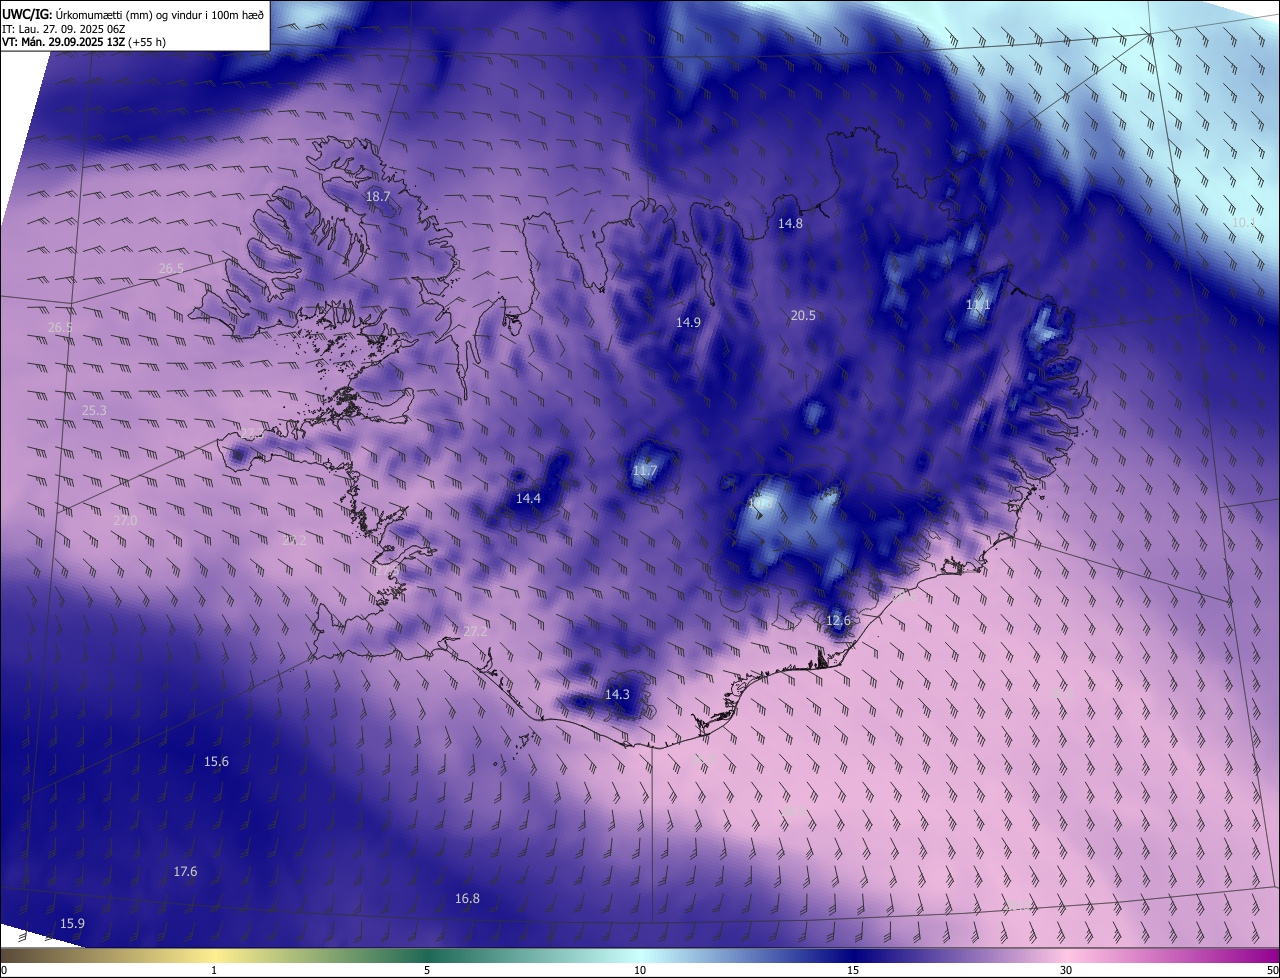
Task: Click the 14.9 value on the map
Action: pyautogui.click(x=688, y=322)
